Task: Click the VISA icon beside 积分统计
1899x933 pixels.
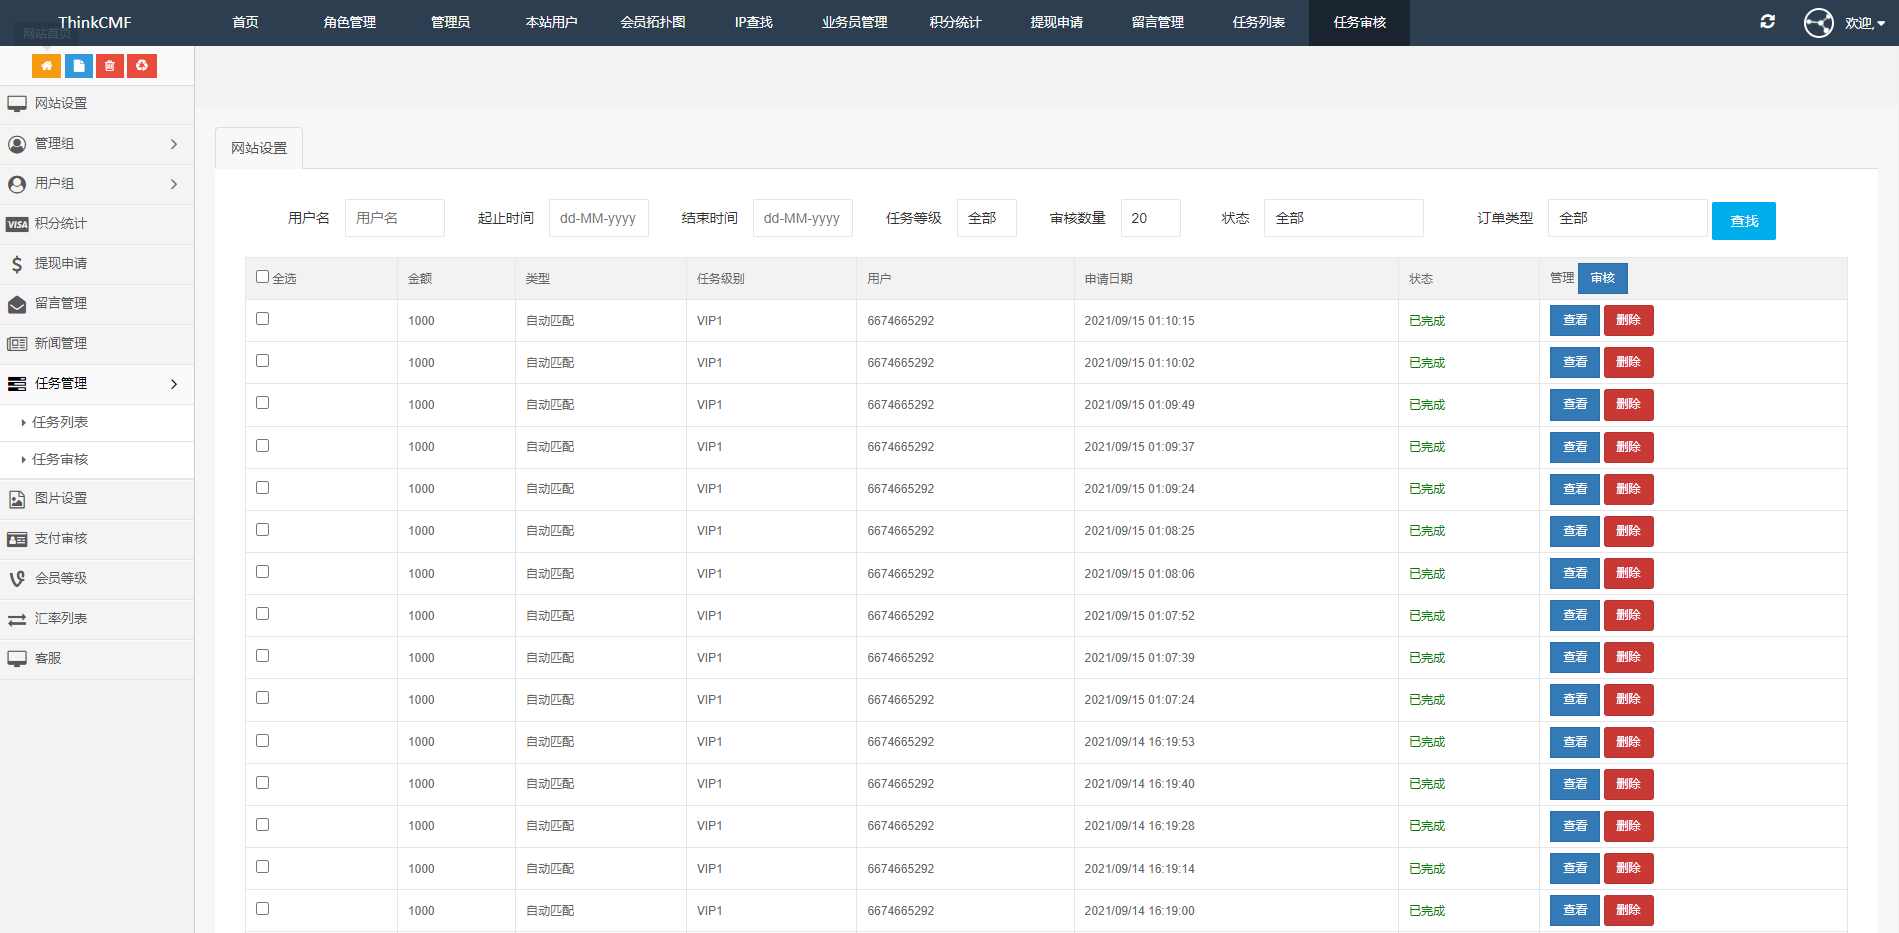Action: pyautogui.click(x=17, y=224)
